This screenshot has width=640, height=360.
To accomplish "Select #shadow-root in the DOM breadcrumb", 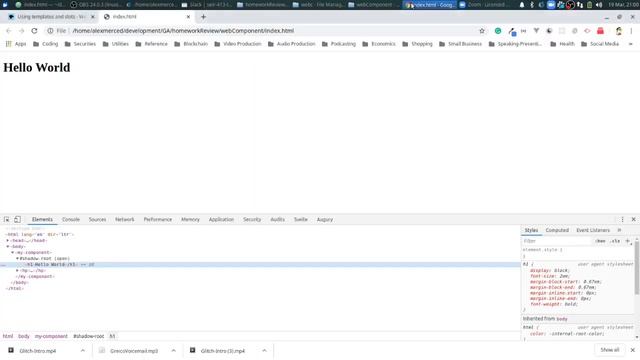I will (x=89, y=336).
